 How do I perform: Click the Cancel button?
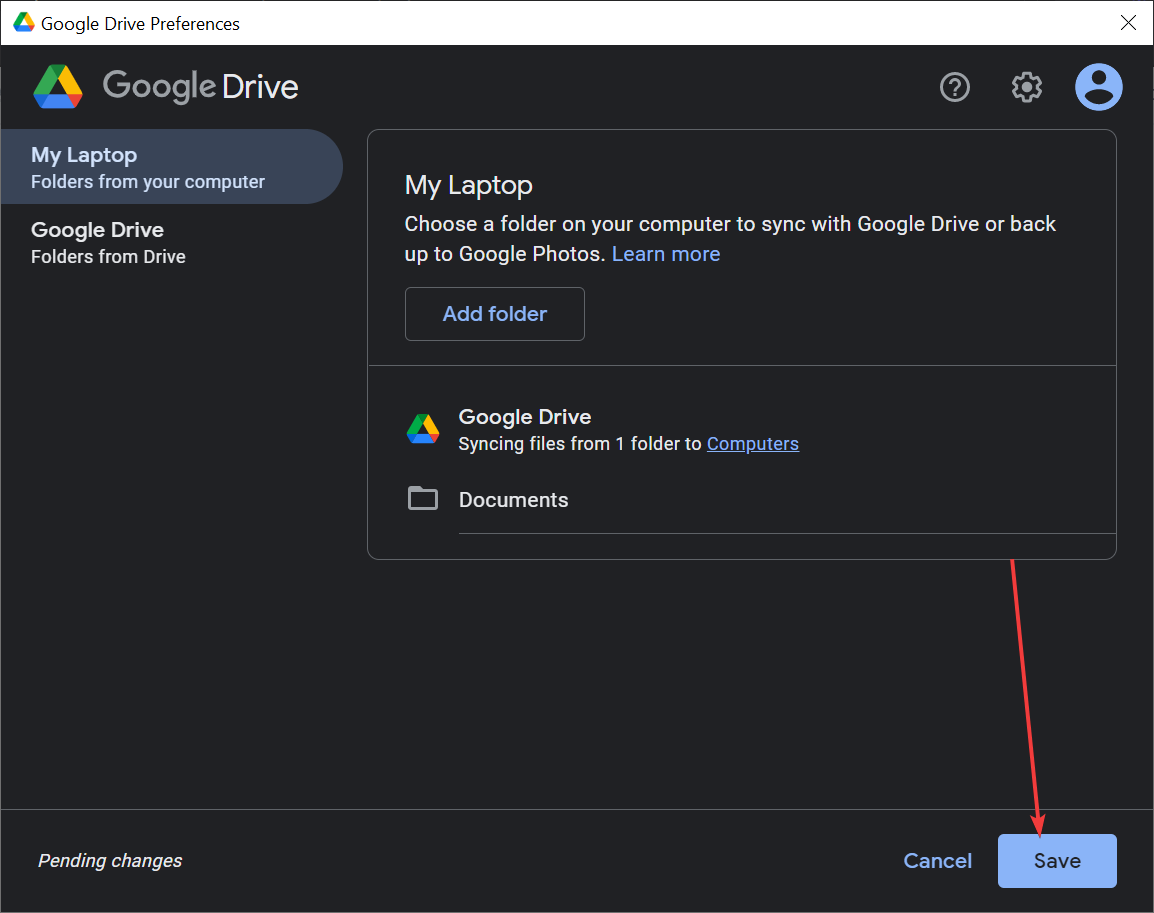tap(937, 861)
